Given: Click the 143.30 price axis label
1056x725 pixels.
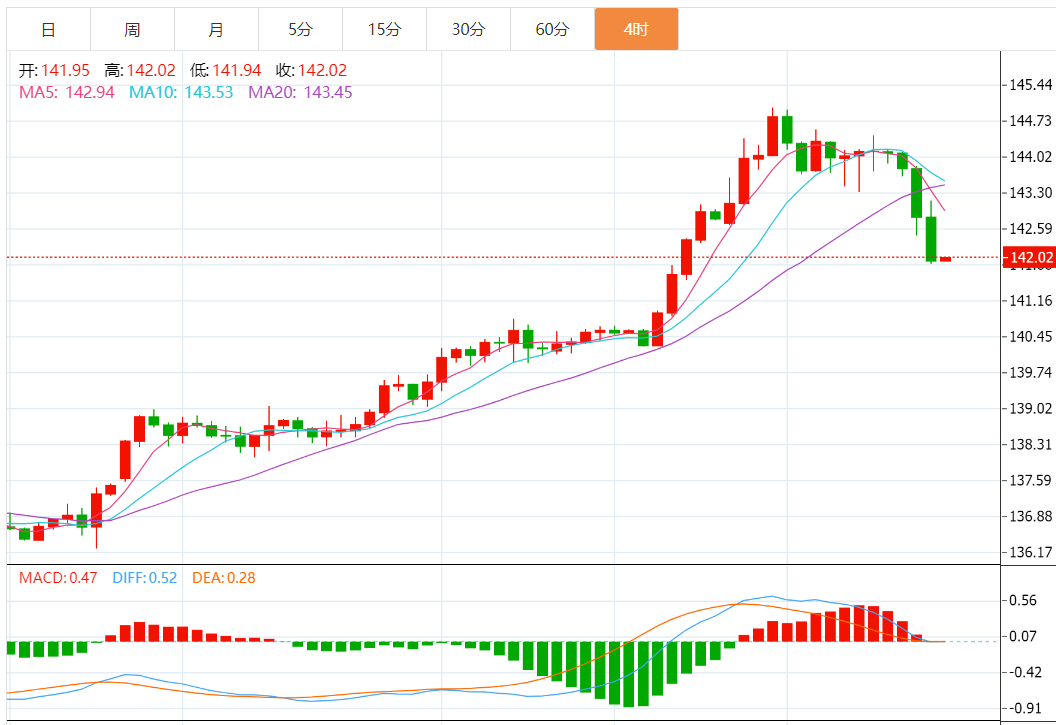Looking at the screenshot, I should [1030, 193].
